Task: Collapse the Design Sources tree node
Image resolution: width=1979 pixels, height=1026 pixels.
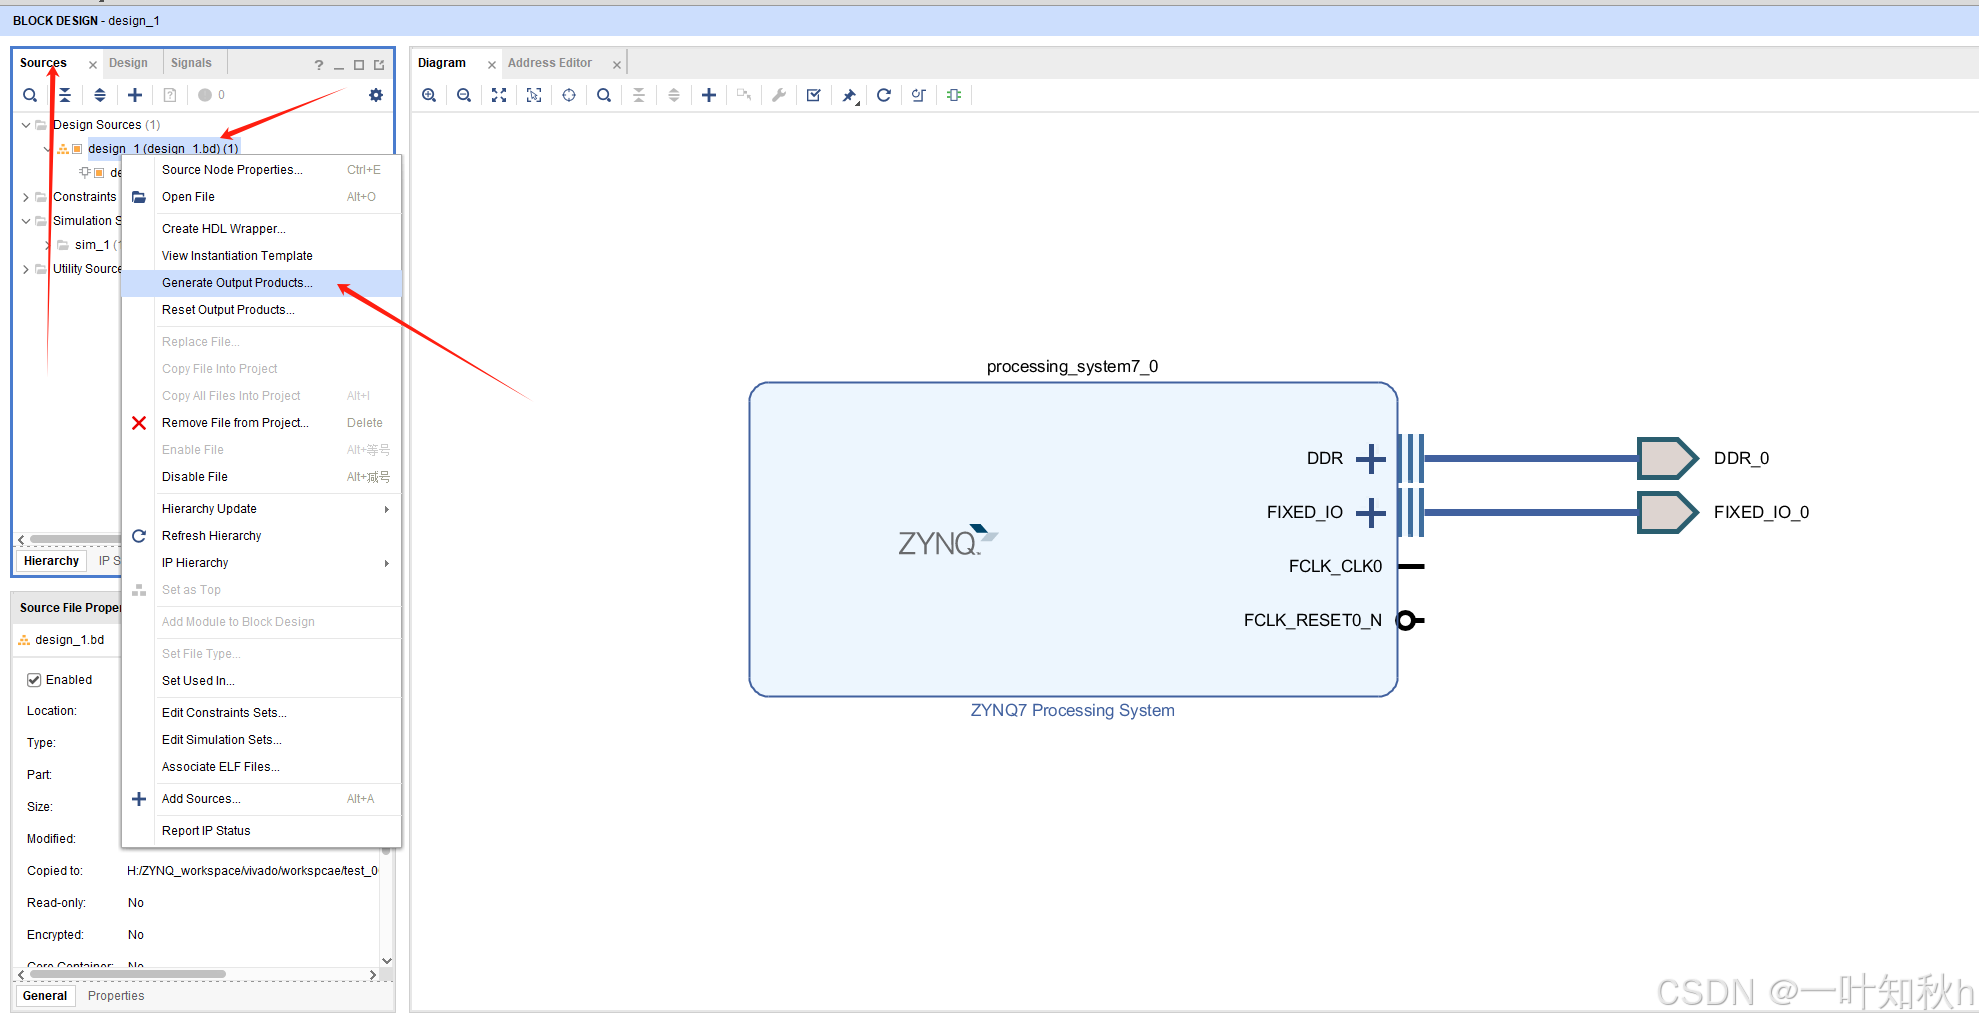Action: tap(26, 125)
